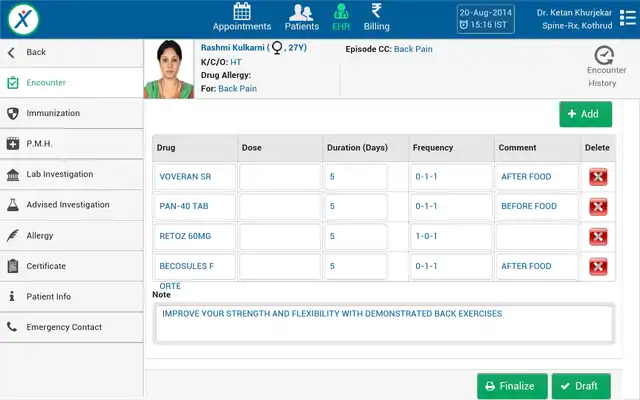The width and height of the screenshot is (640, 400).
Task: Delete the RETOZ 60MG drug row
Action: (x=598, y=237)
